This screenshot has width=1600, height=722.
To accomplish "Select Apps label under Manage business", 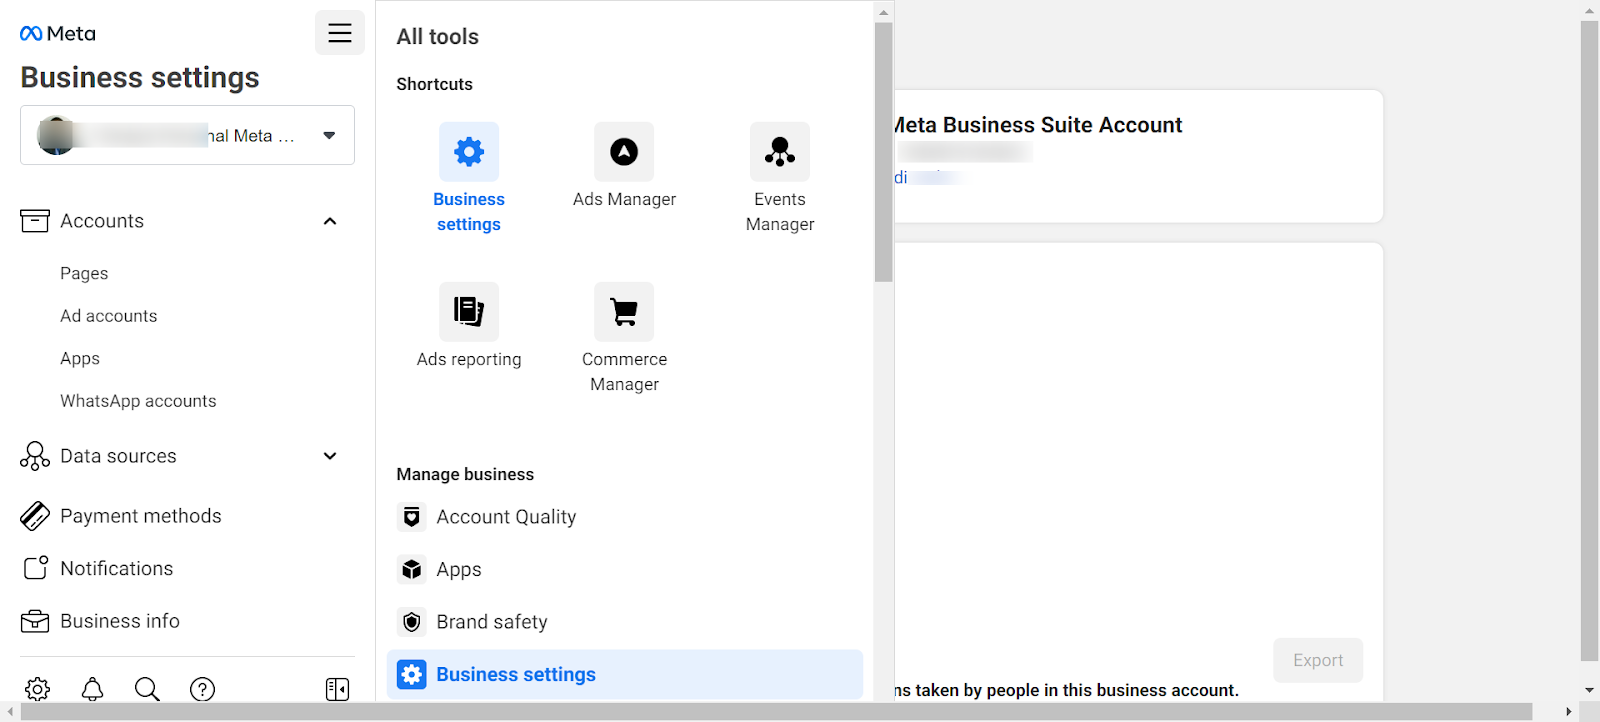I will (459, 570).
